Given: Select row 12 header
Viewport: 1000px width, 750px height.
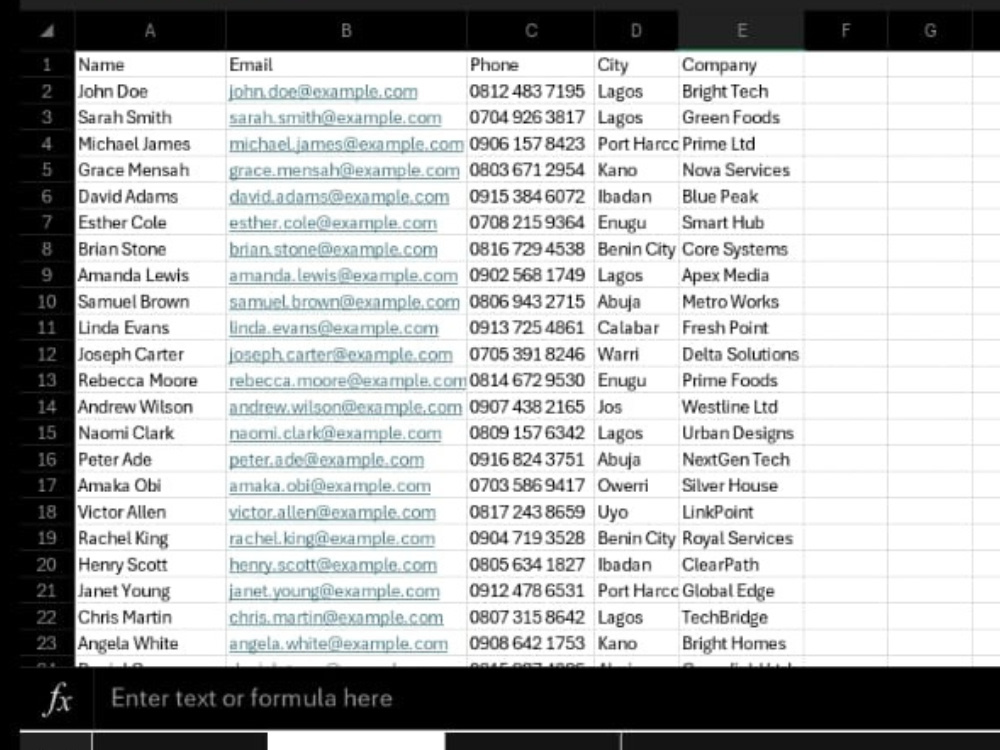Looking at the screenshot, I should click(47, 354).
